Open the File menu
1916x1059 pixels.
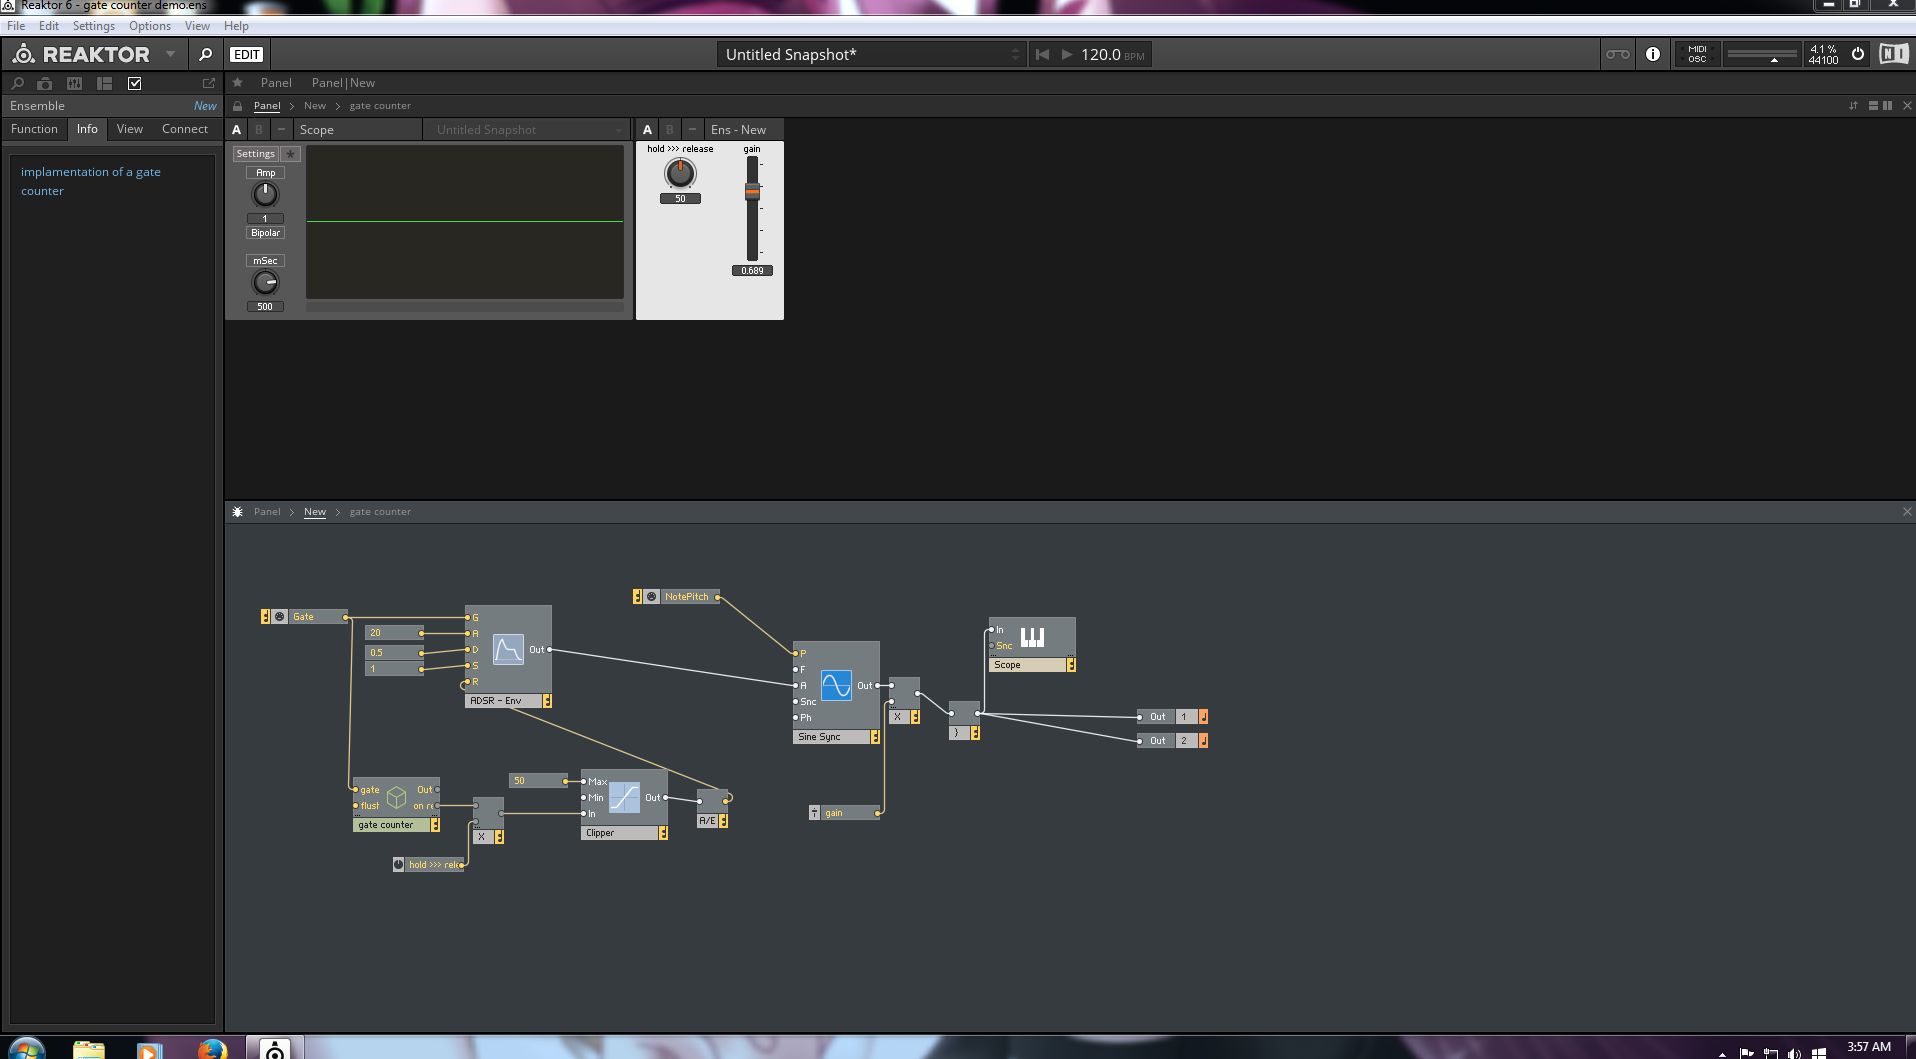point(16,26)
